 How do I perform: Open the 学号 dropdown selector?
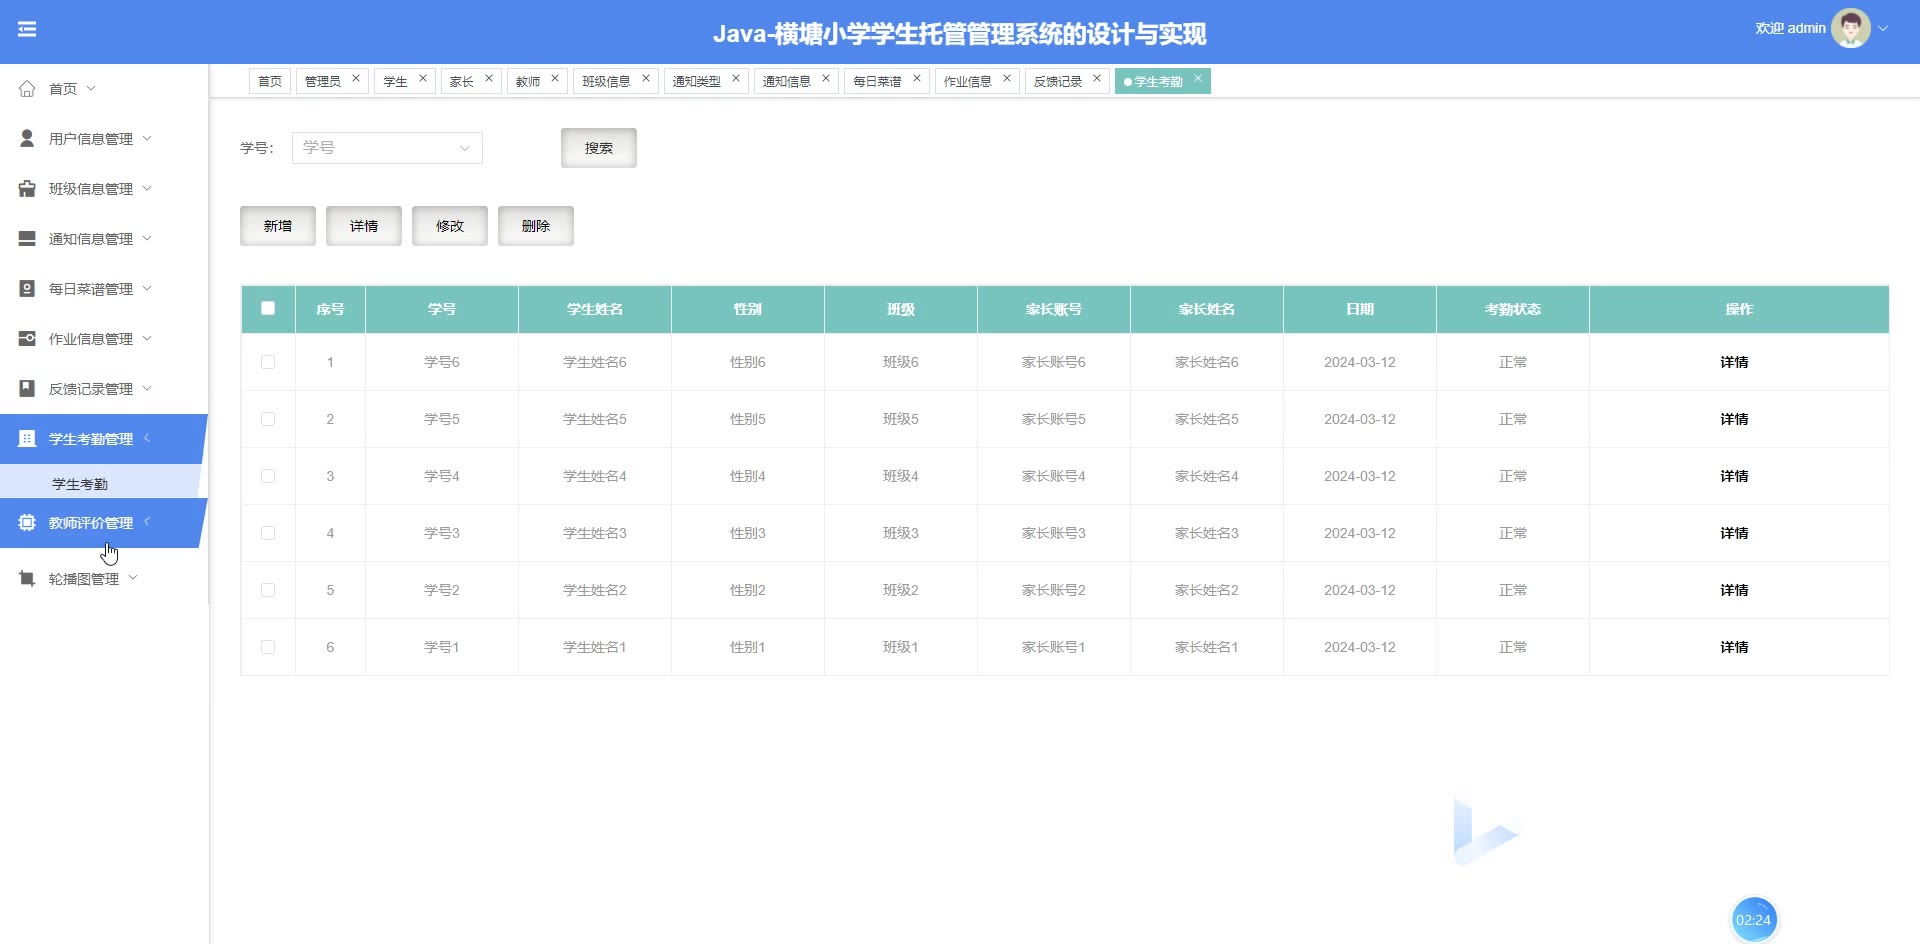pyautogui.click(x=387, y=148)
